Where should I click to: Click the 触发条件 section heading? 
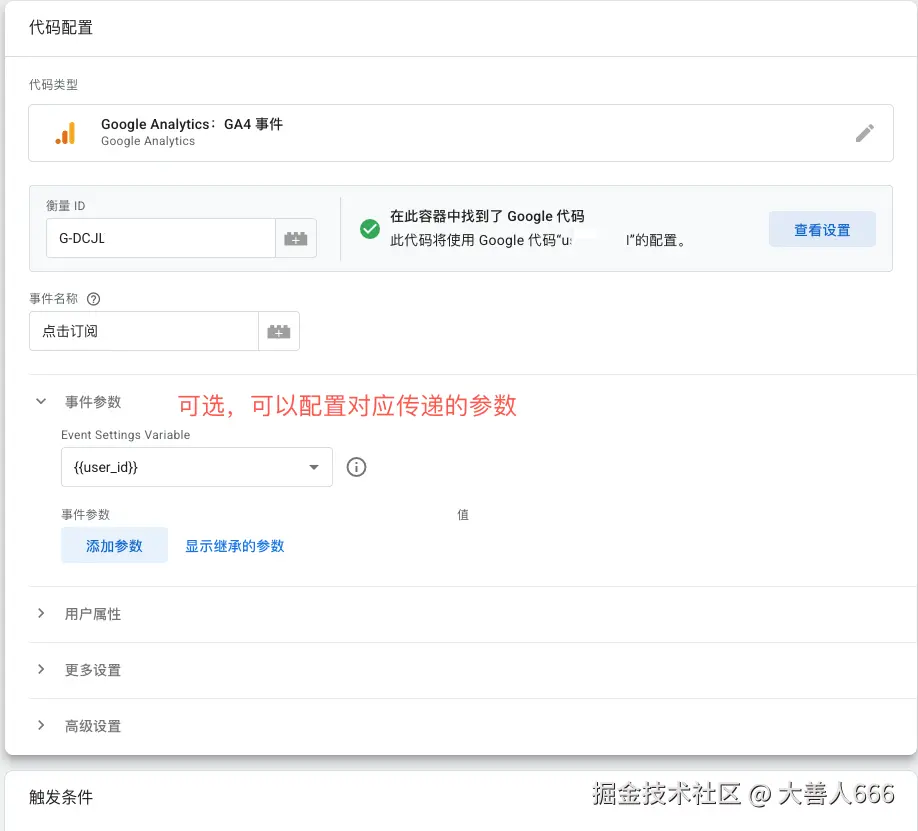[61, 797]
